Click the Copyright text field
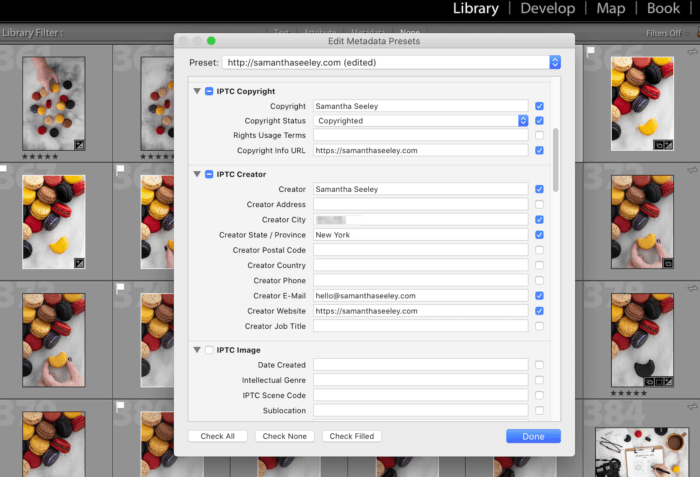700x477 pixels. (x=421, y=106)
